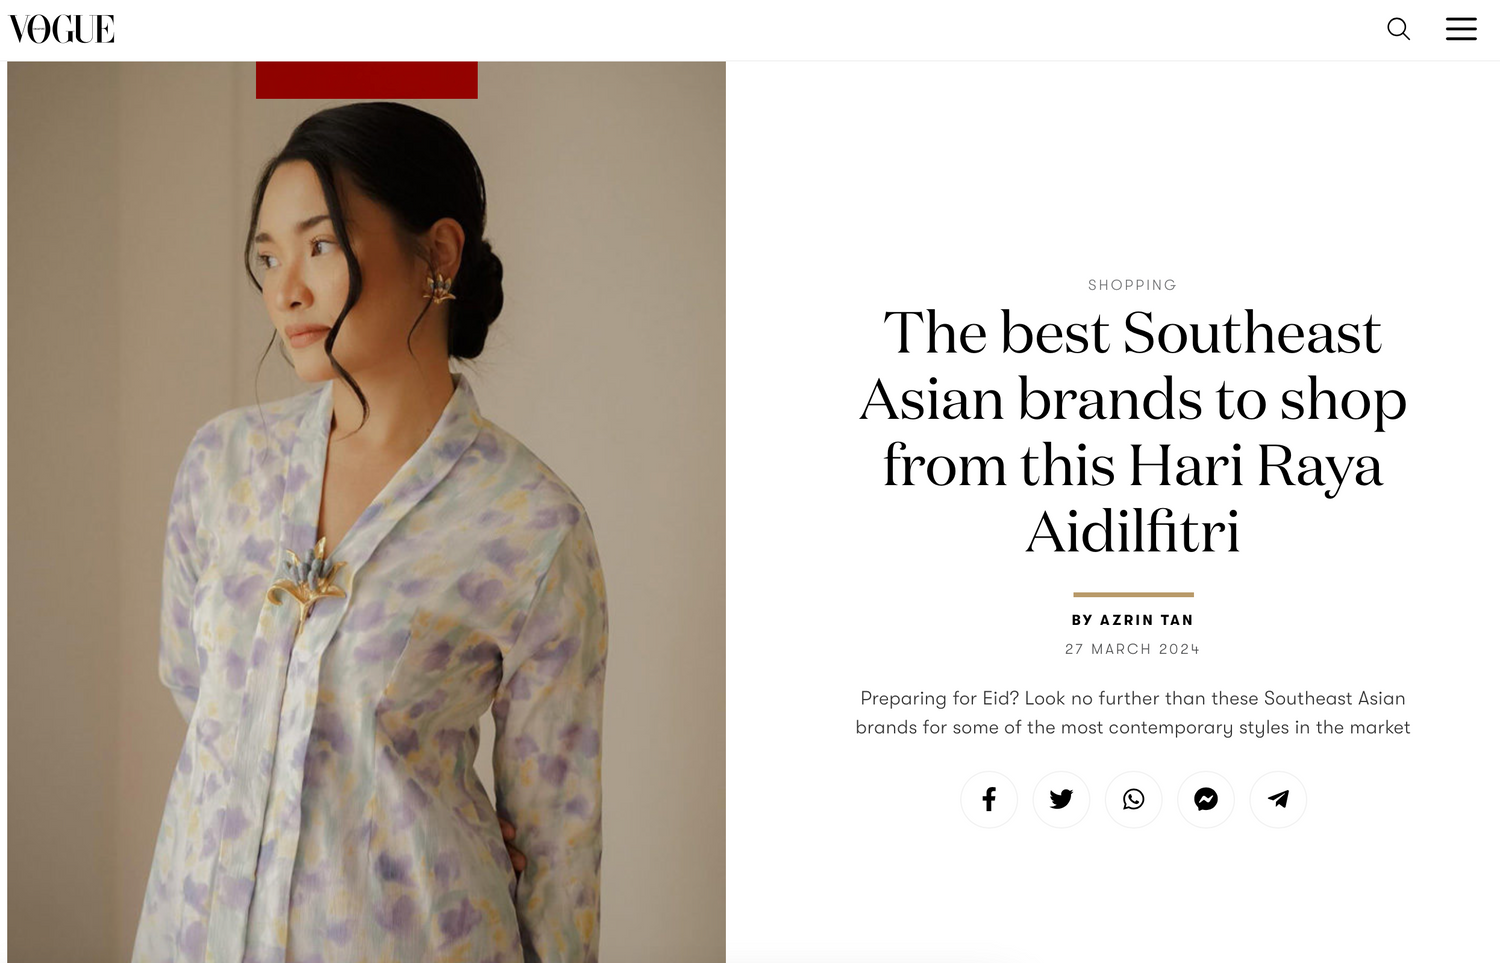Viewport: 1500px width, 963px height.
Task: Click the floral kebaya sleeve in photo
Action: (x=560, y=680)
